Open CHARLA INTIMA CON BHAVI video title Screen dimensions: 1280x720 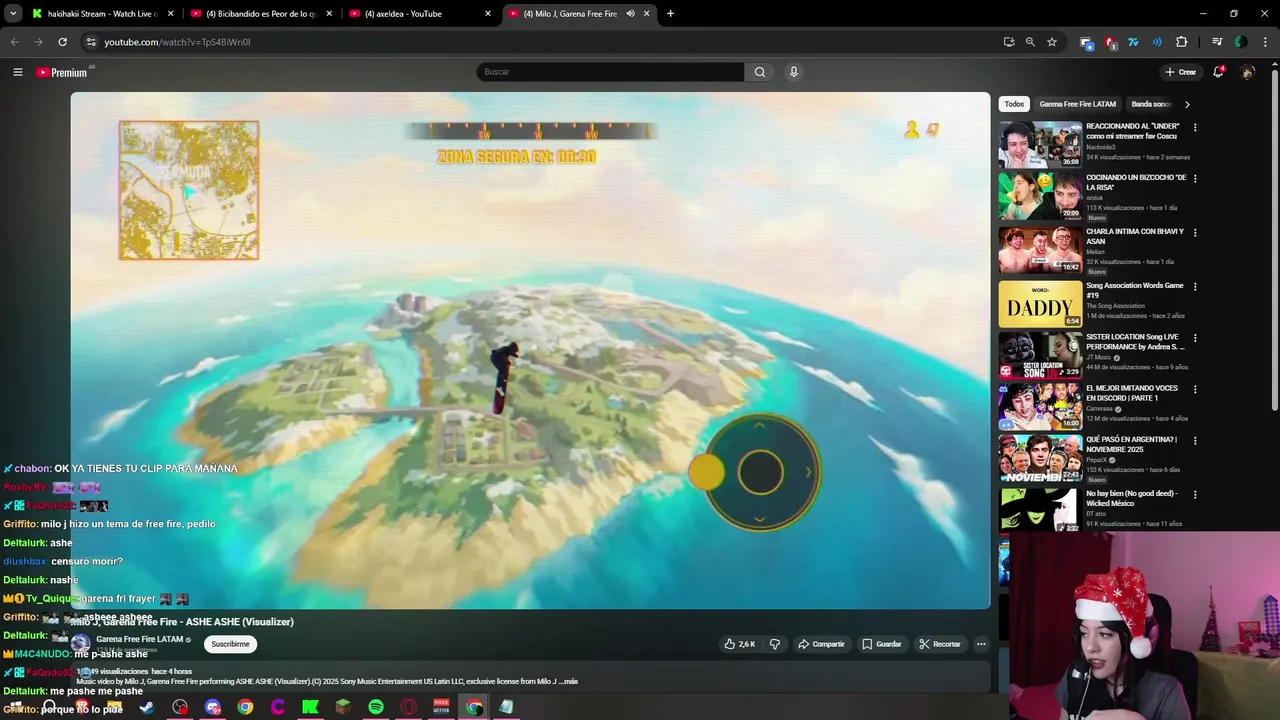(x=1135, y=236)
